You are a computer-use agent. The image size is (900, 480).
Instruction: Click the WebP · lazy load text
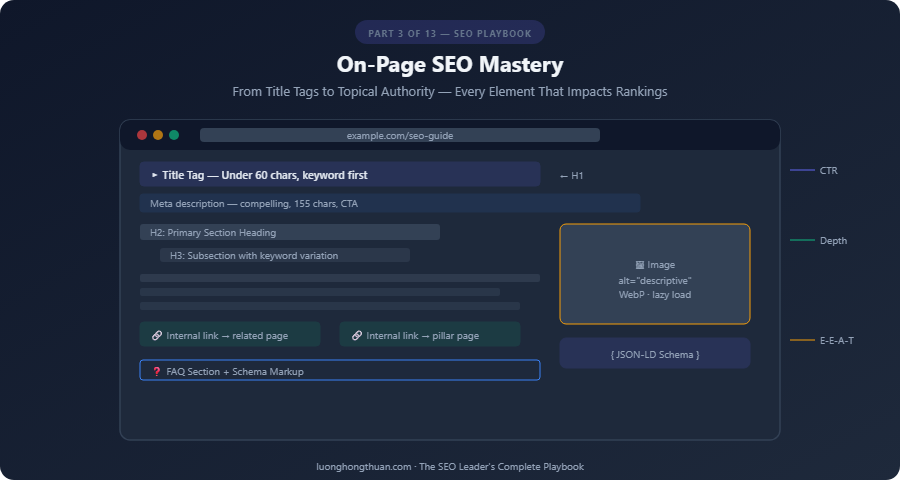(x=654, y=295)
